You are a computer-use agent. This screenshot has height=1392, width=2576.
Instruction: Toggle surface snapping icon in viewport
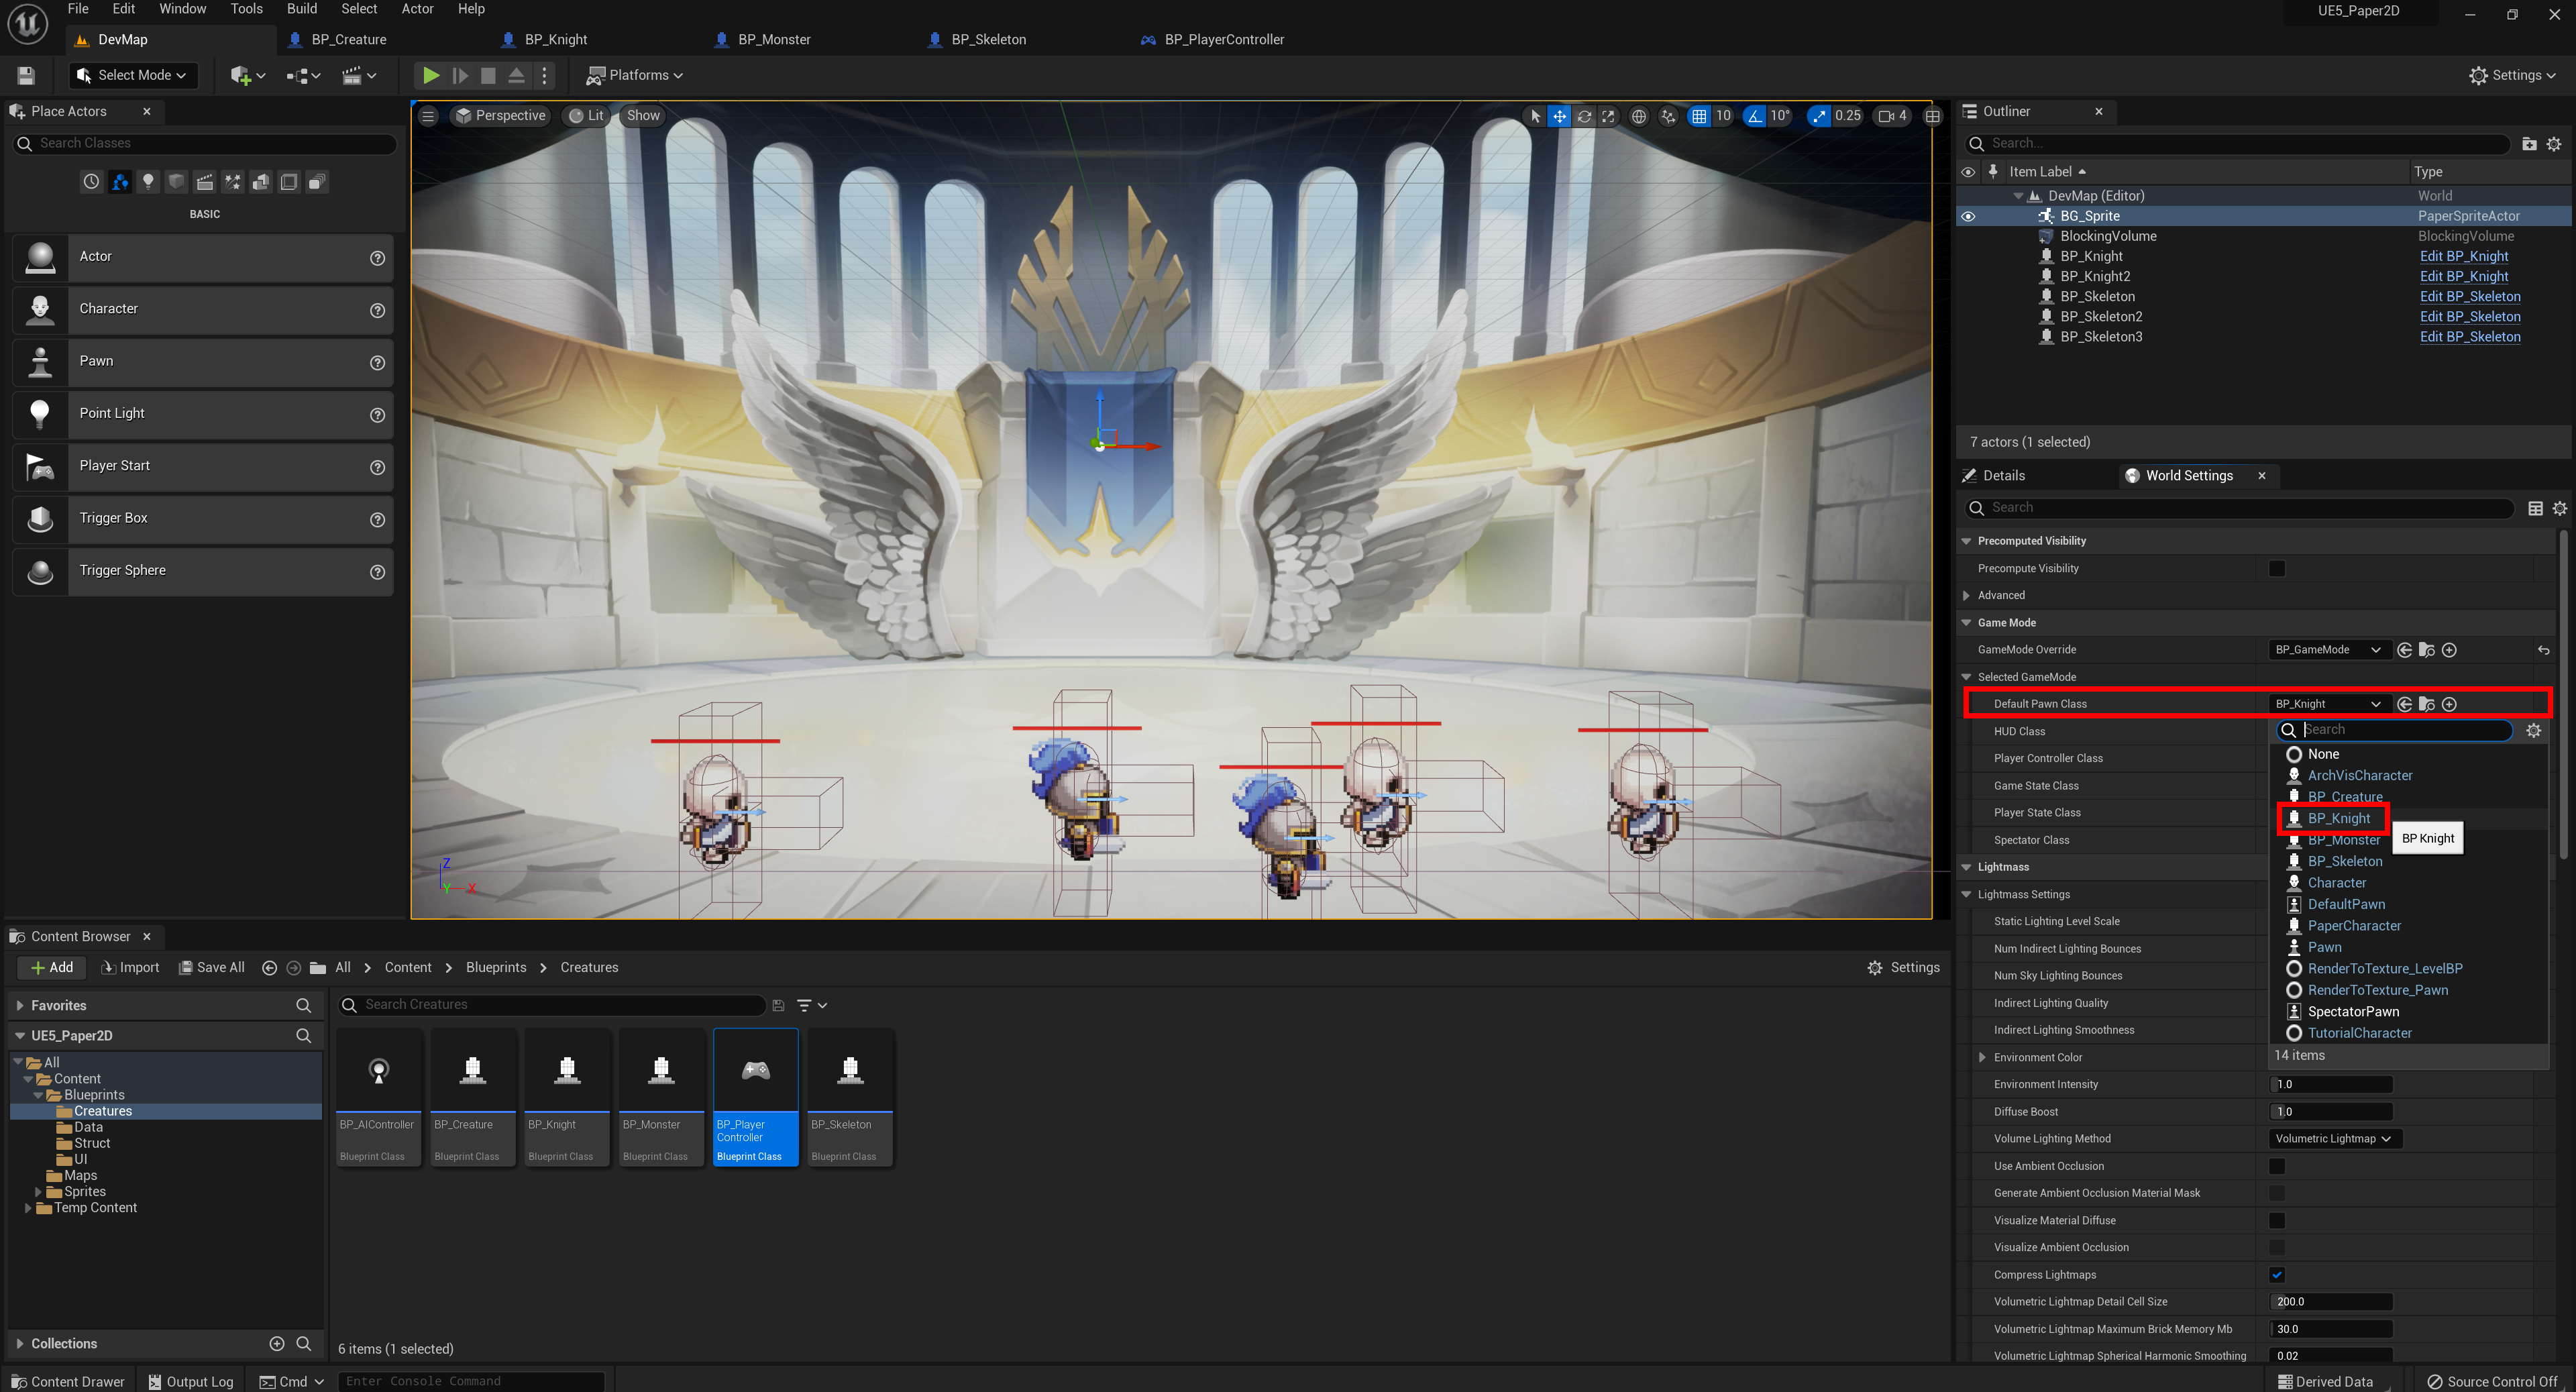pyautogui.click(x=1668, y=116)
